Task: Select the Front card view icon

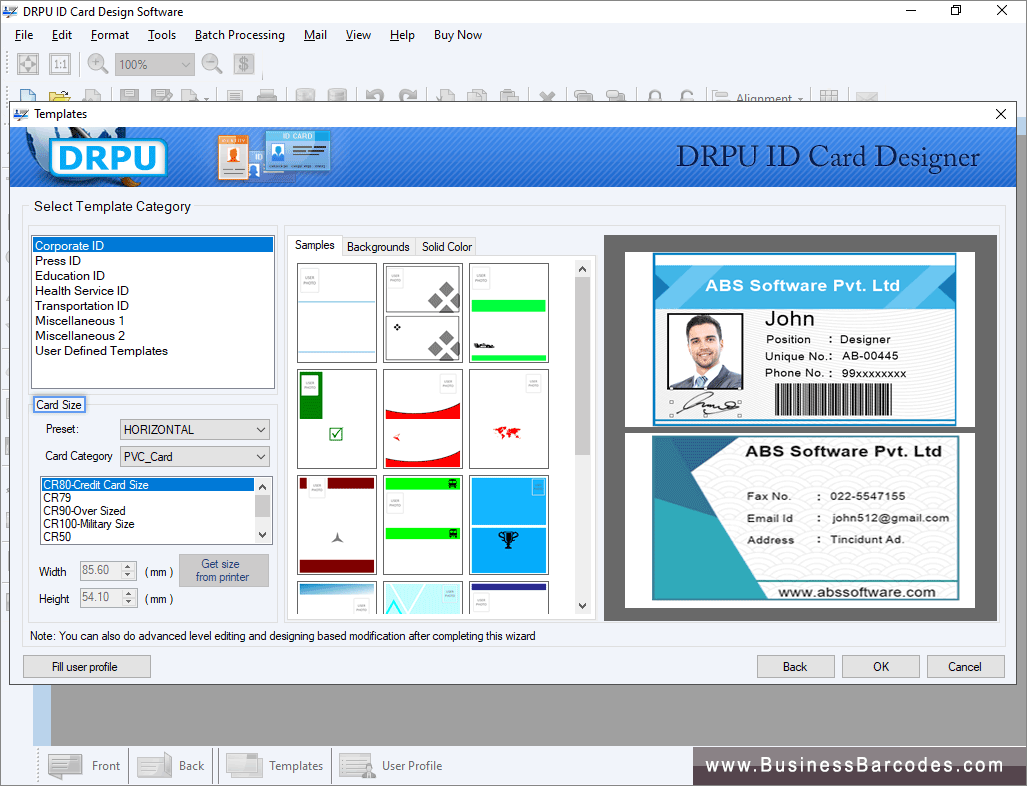Action: [66, 765]
